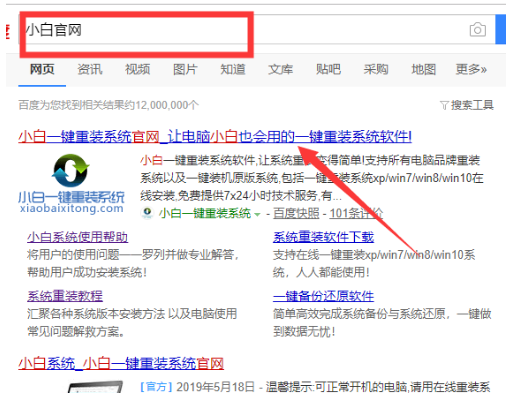Select the 知道 tab

[x=233, y=69]
